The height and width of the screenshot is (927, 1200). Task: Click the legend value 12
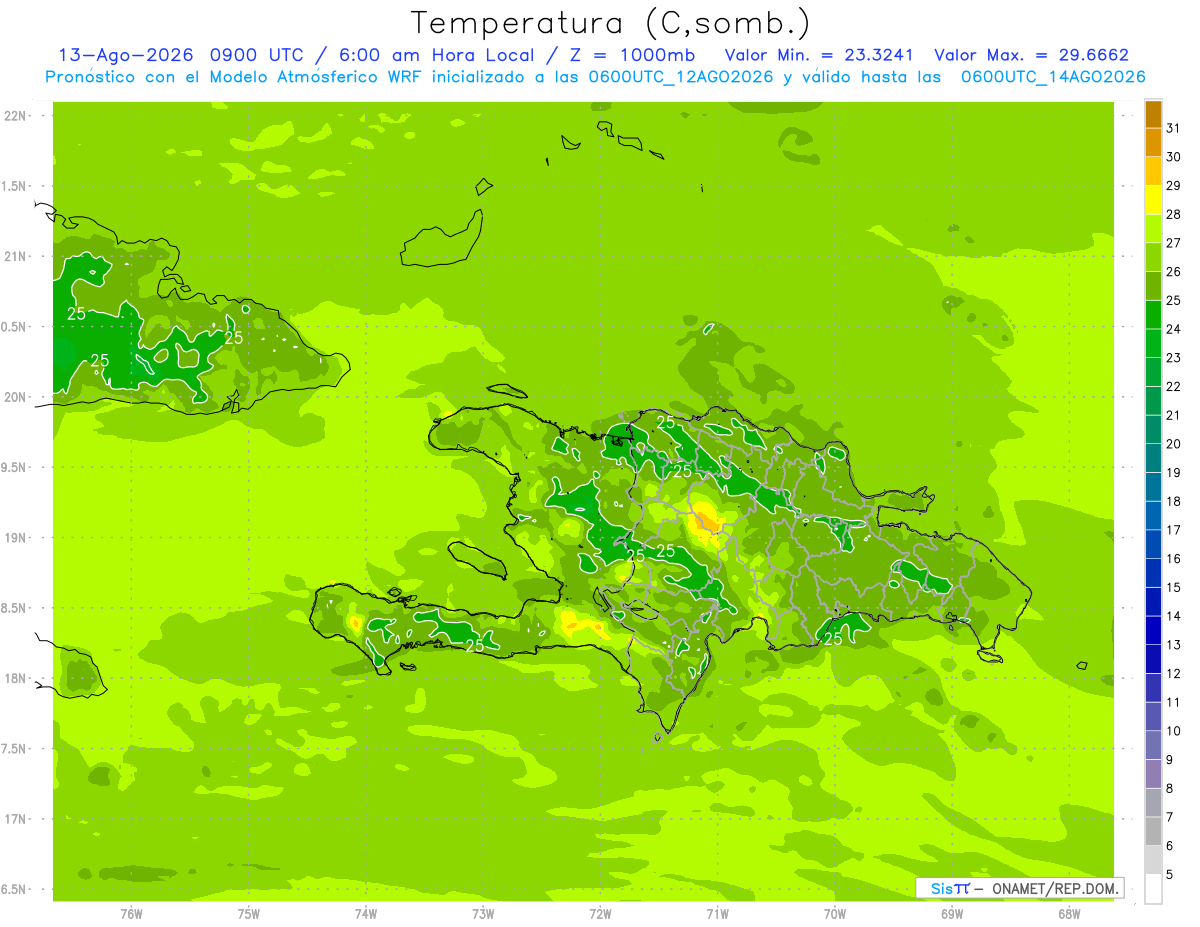click(1173, 673)
